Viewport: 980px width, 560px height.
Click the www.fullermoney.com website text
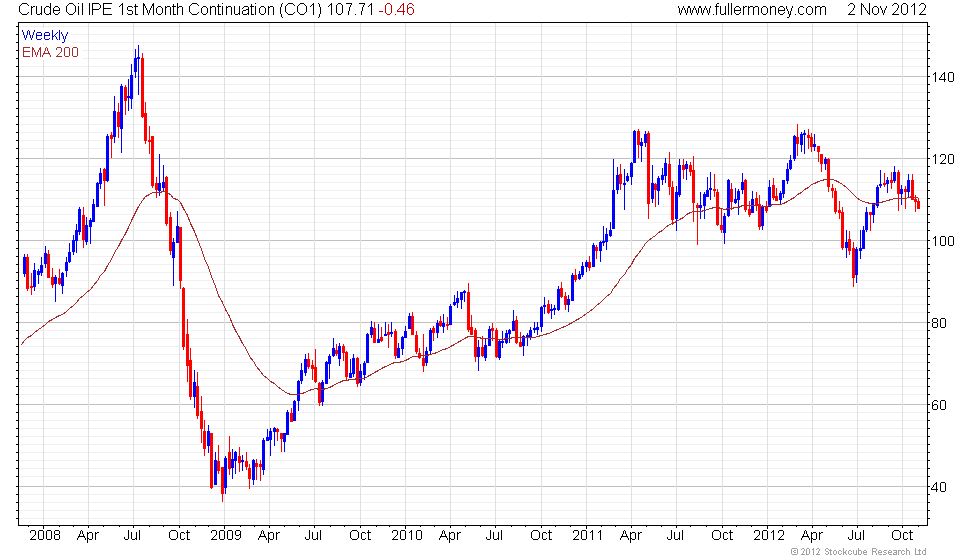tap(752, 10)
